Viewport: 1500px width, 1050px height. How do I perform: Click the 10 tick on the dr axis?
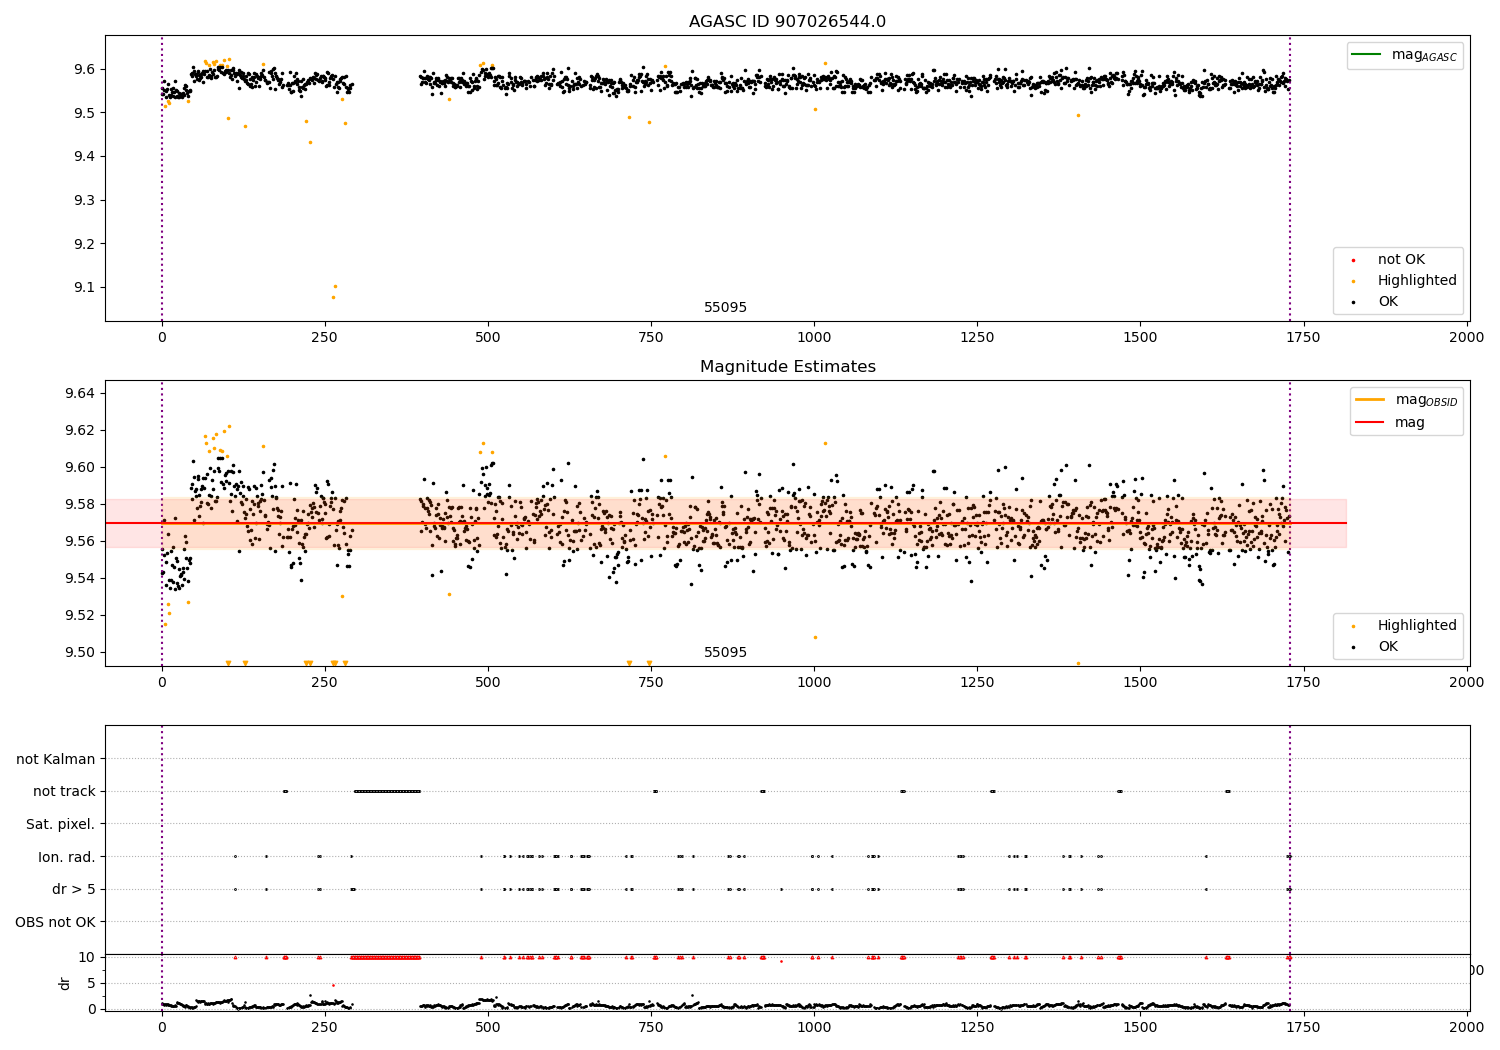87,958
